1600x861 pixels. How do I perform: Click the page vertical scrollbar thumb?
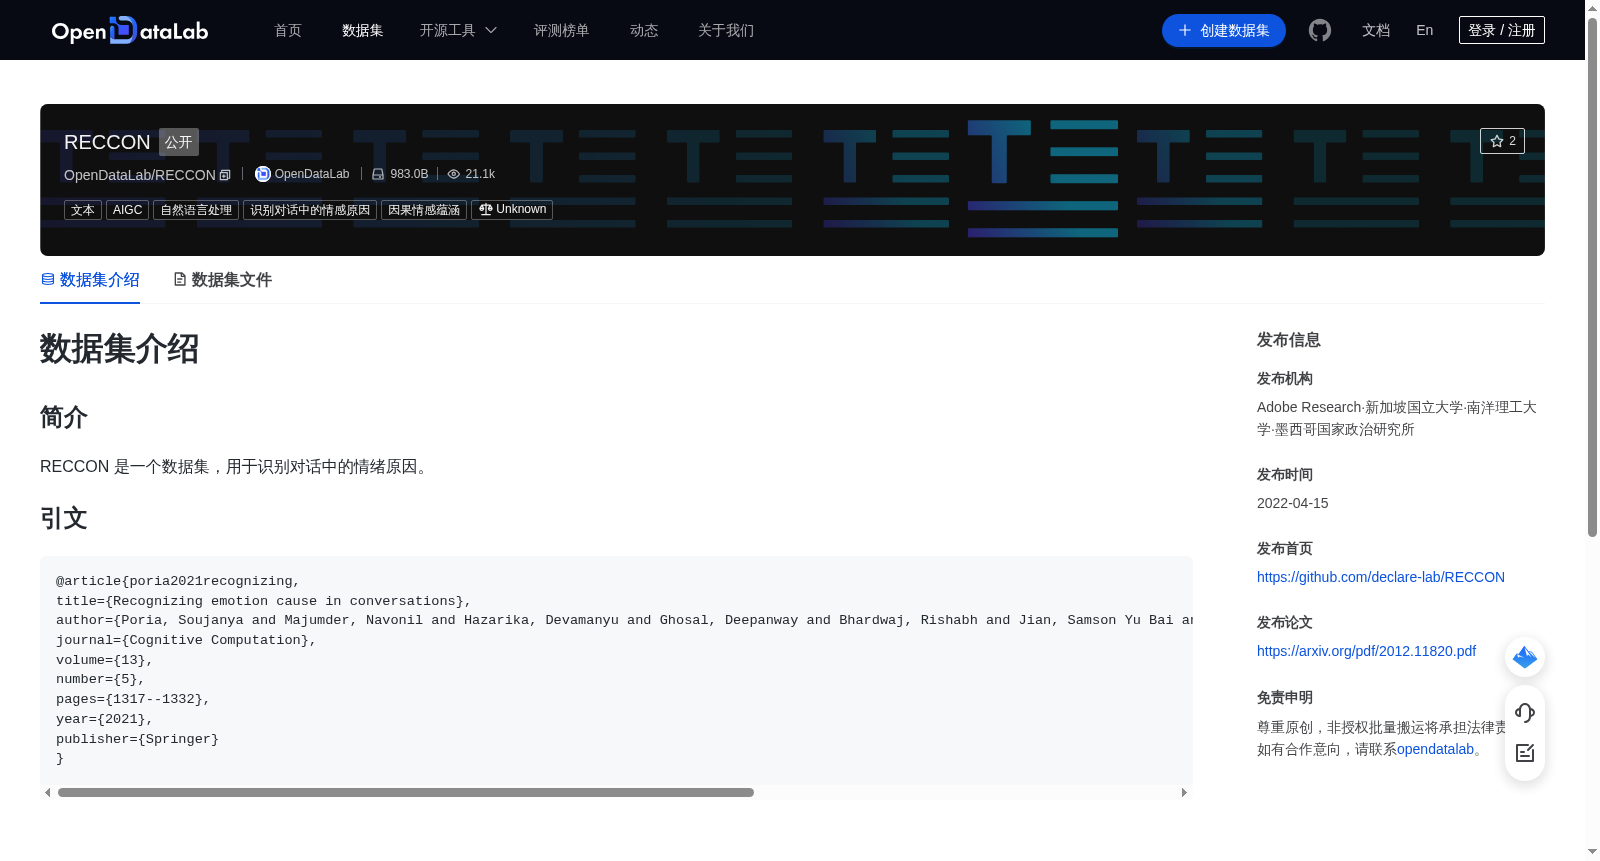click(1592, 277)
